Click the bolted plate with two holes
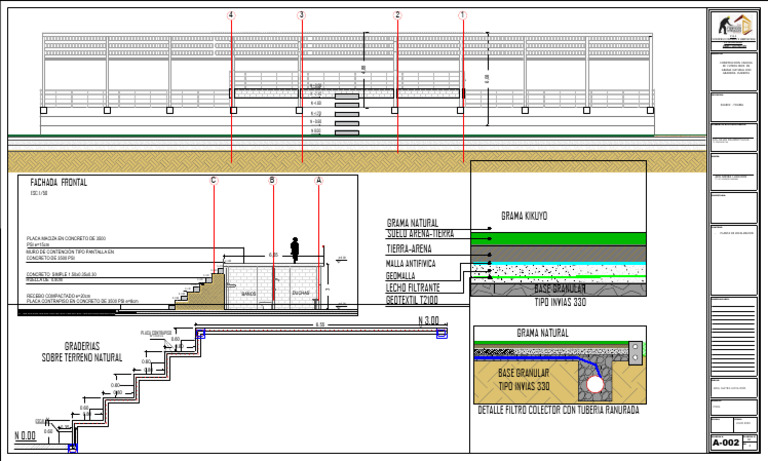 pos(635,353)
